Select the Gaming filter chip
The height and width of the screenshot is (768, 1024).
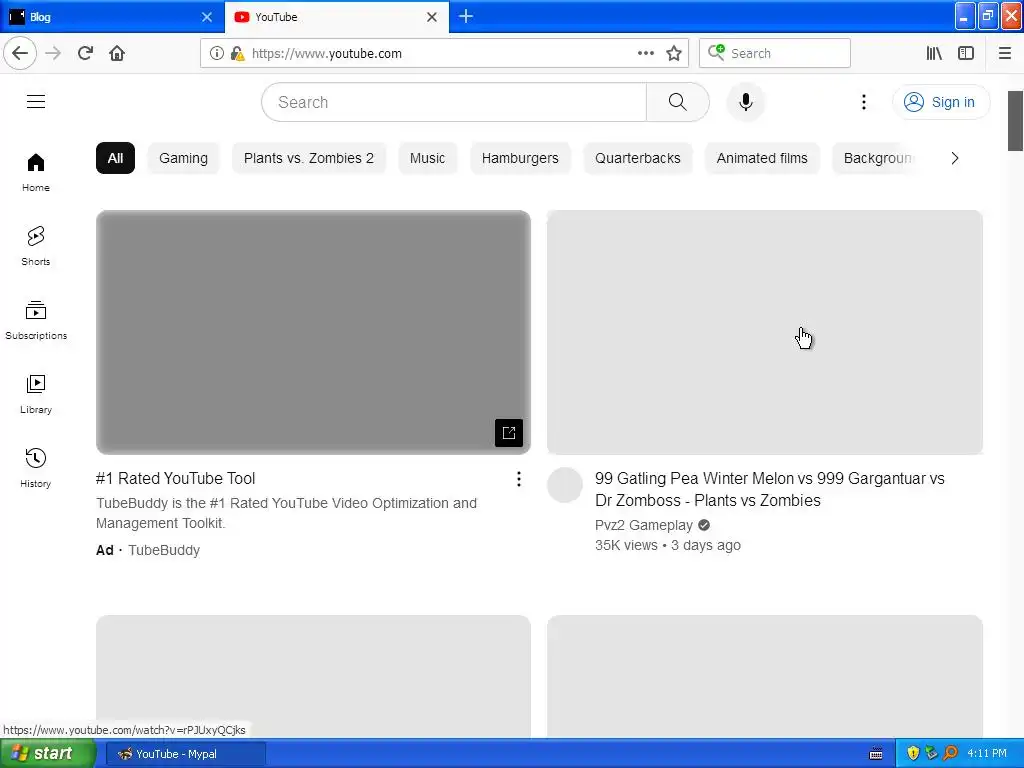tap(184, 158)
